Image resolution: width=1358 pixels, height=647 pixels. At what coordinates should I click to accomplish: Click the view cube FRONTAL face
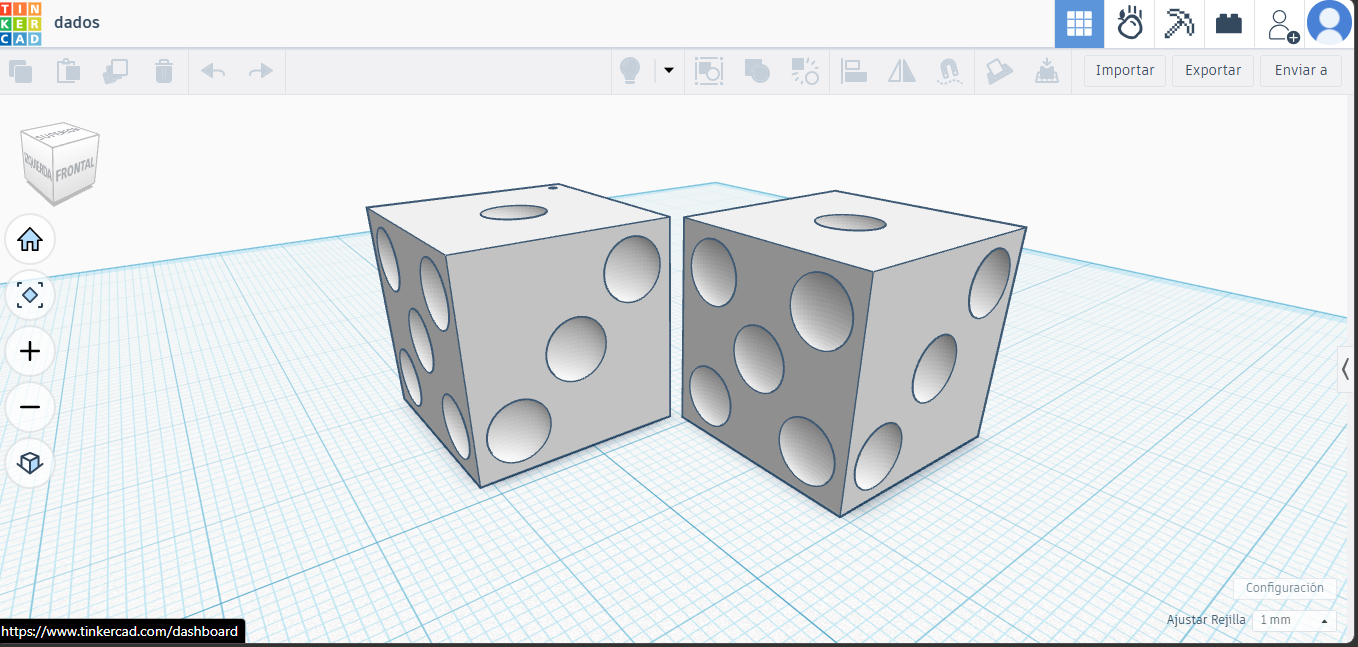pyautogui.click(x=76, y=170)
